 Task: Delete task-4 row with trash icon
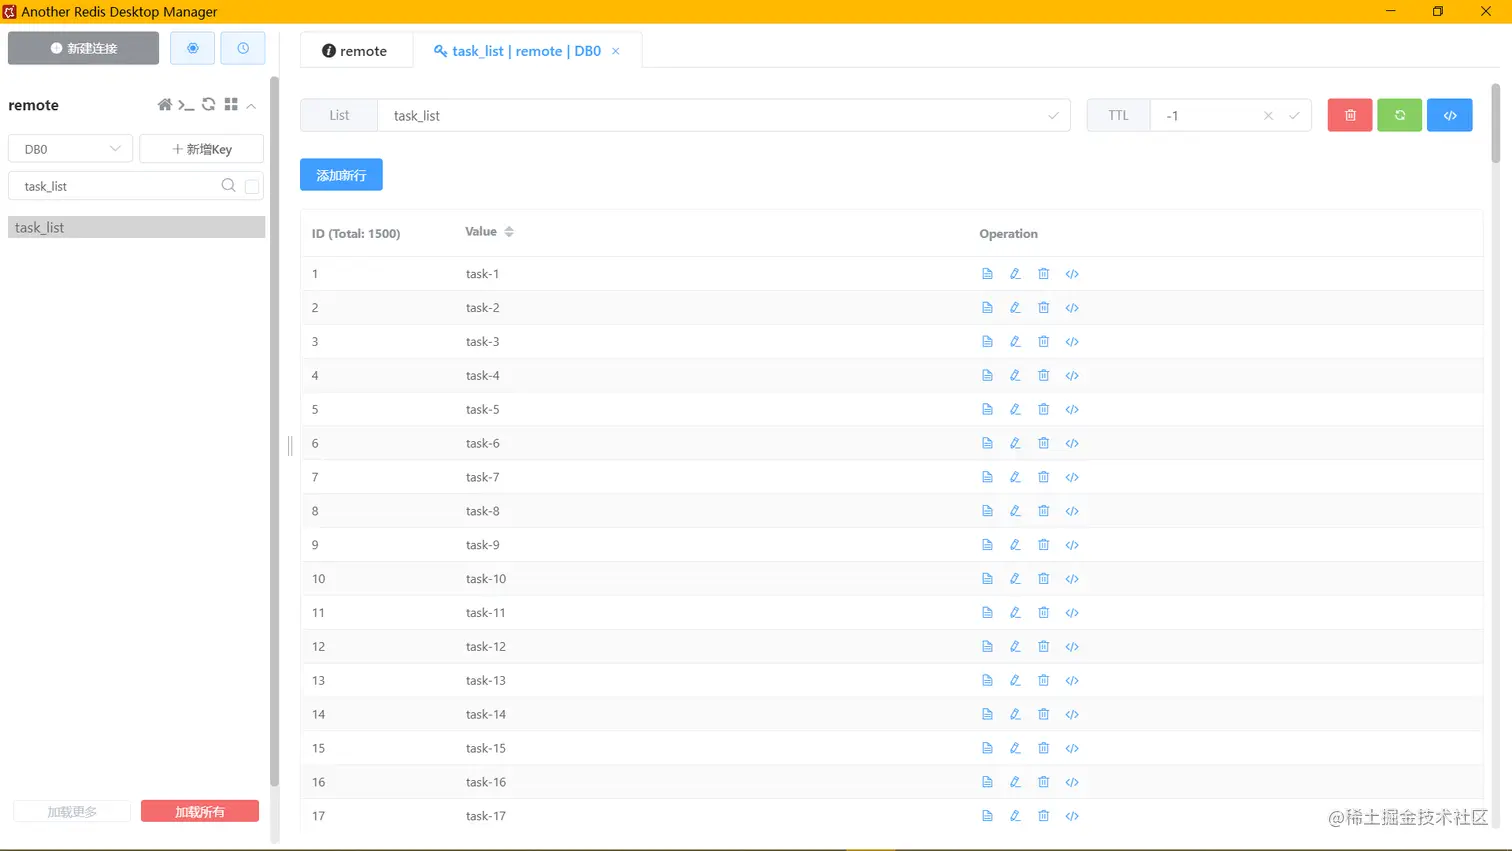click(x=1043, y=376)
